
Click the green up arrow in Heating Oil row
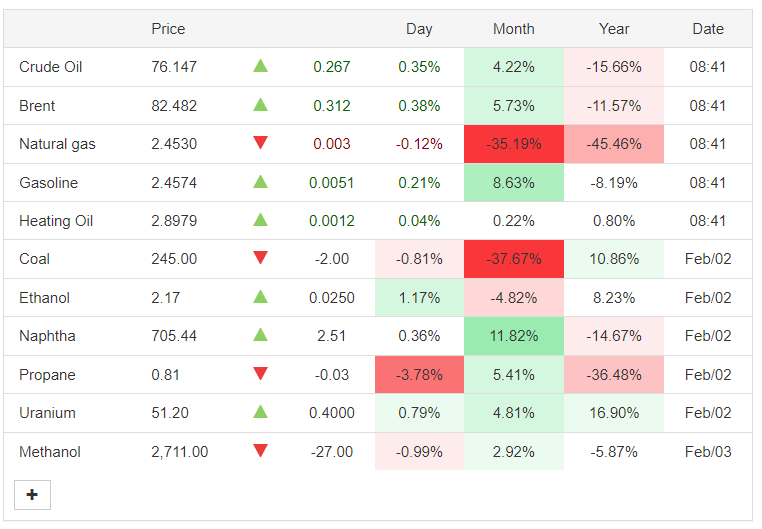[x=260, y=220]
